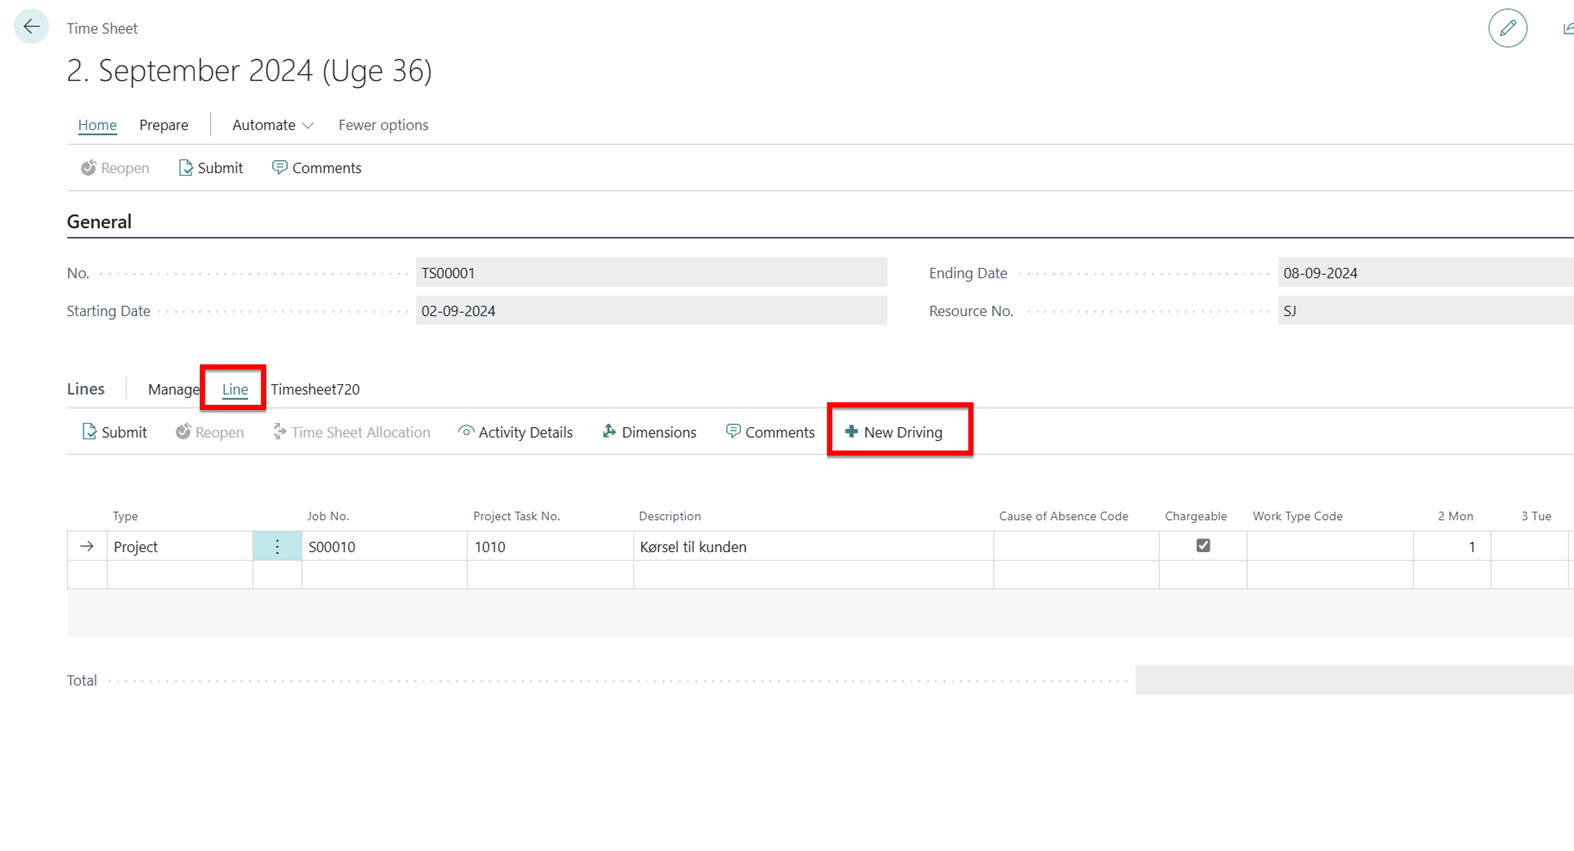
Task: Open the Timesheet720 tab
Action: [315, 389]
